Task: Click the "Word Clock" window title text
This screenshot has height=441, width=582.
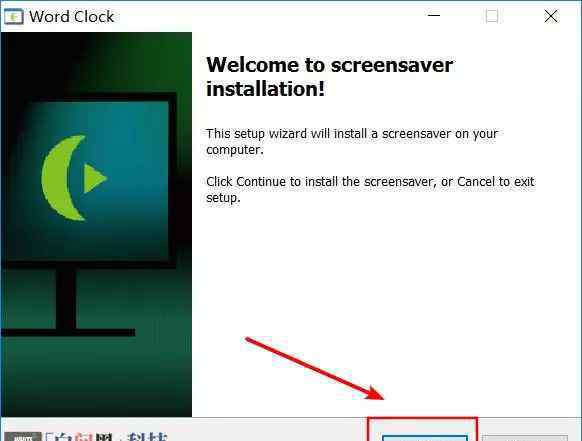Action: click(72, 17)
